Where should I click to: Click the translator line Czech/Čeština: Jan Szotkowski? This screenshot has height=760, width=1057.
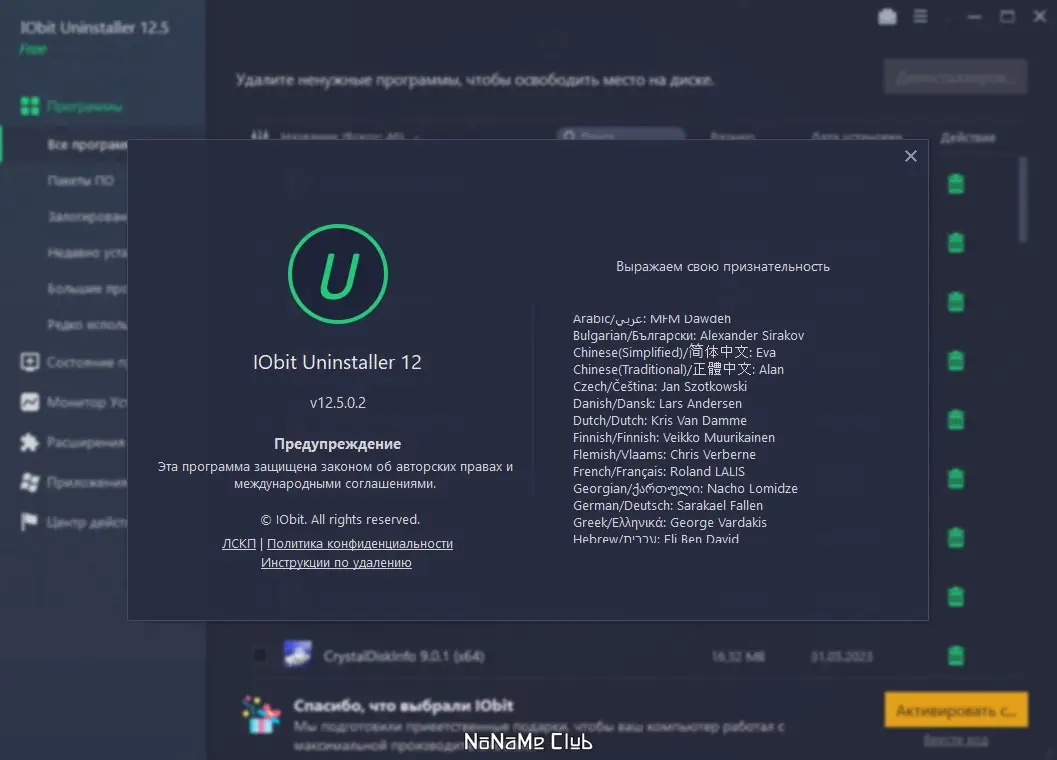click(x=660, y=386)
